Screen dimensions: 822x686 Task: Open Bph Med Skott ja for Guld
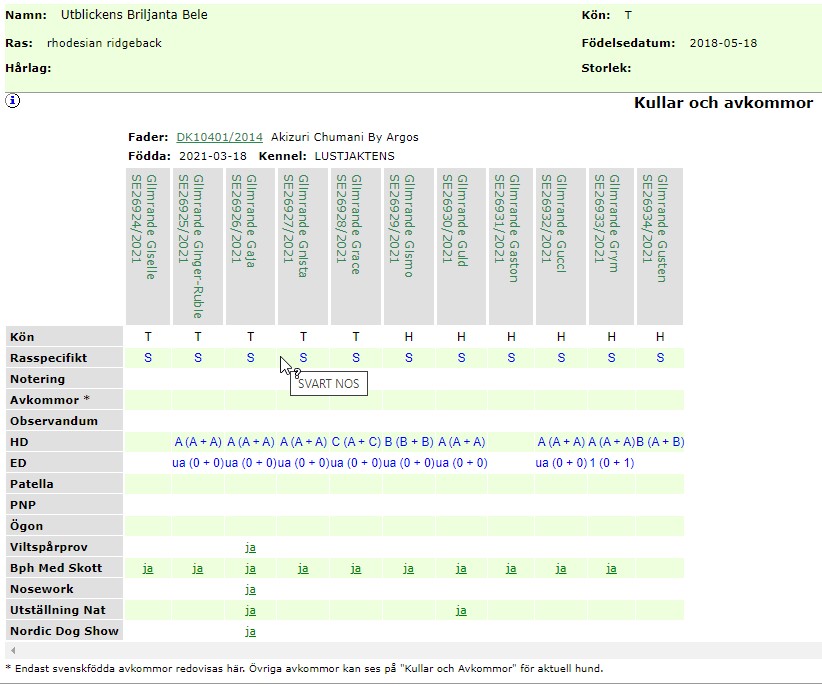tap(461, 569)
